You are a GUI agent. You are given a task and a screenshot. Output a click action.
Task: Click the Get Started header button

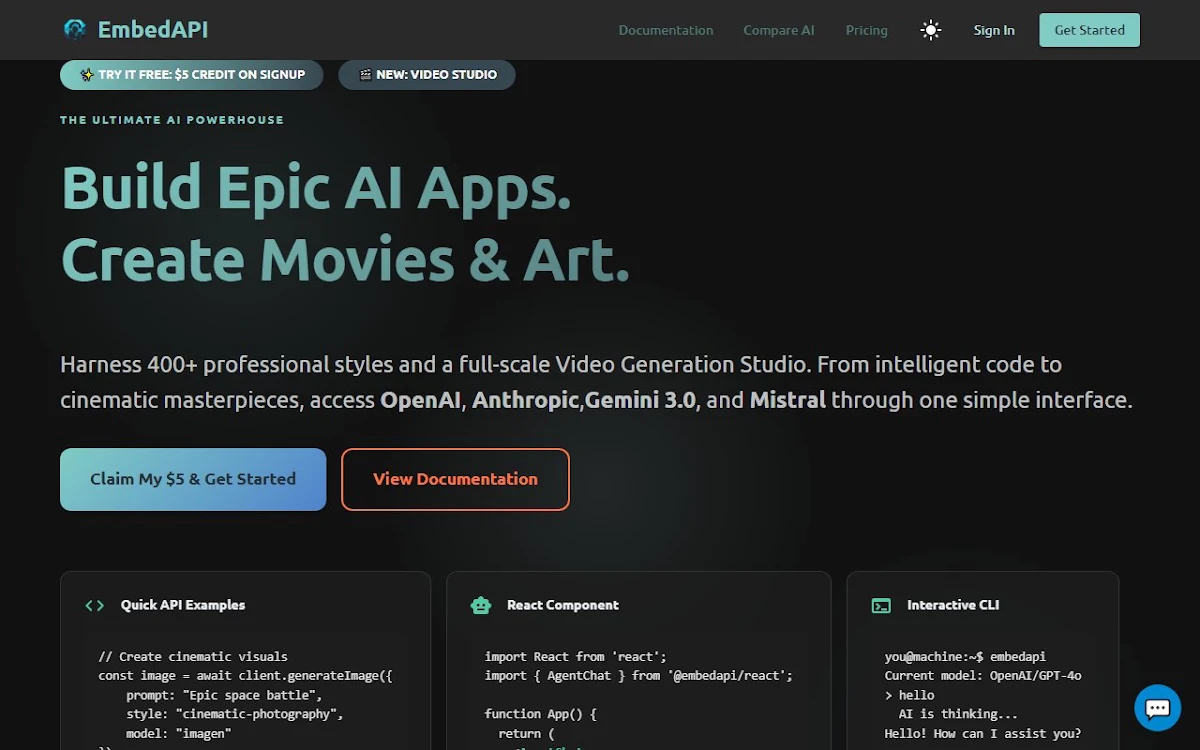tap(1090, 30)
